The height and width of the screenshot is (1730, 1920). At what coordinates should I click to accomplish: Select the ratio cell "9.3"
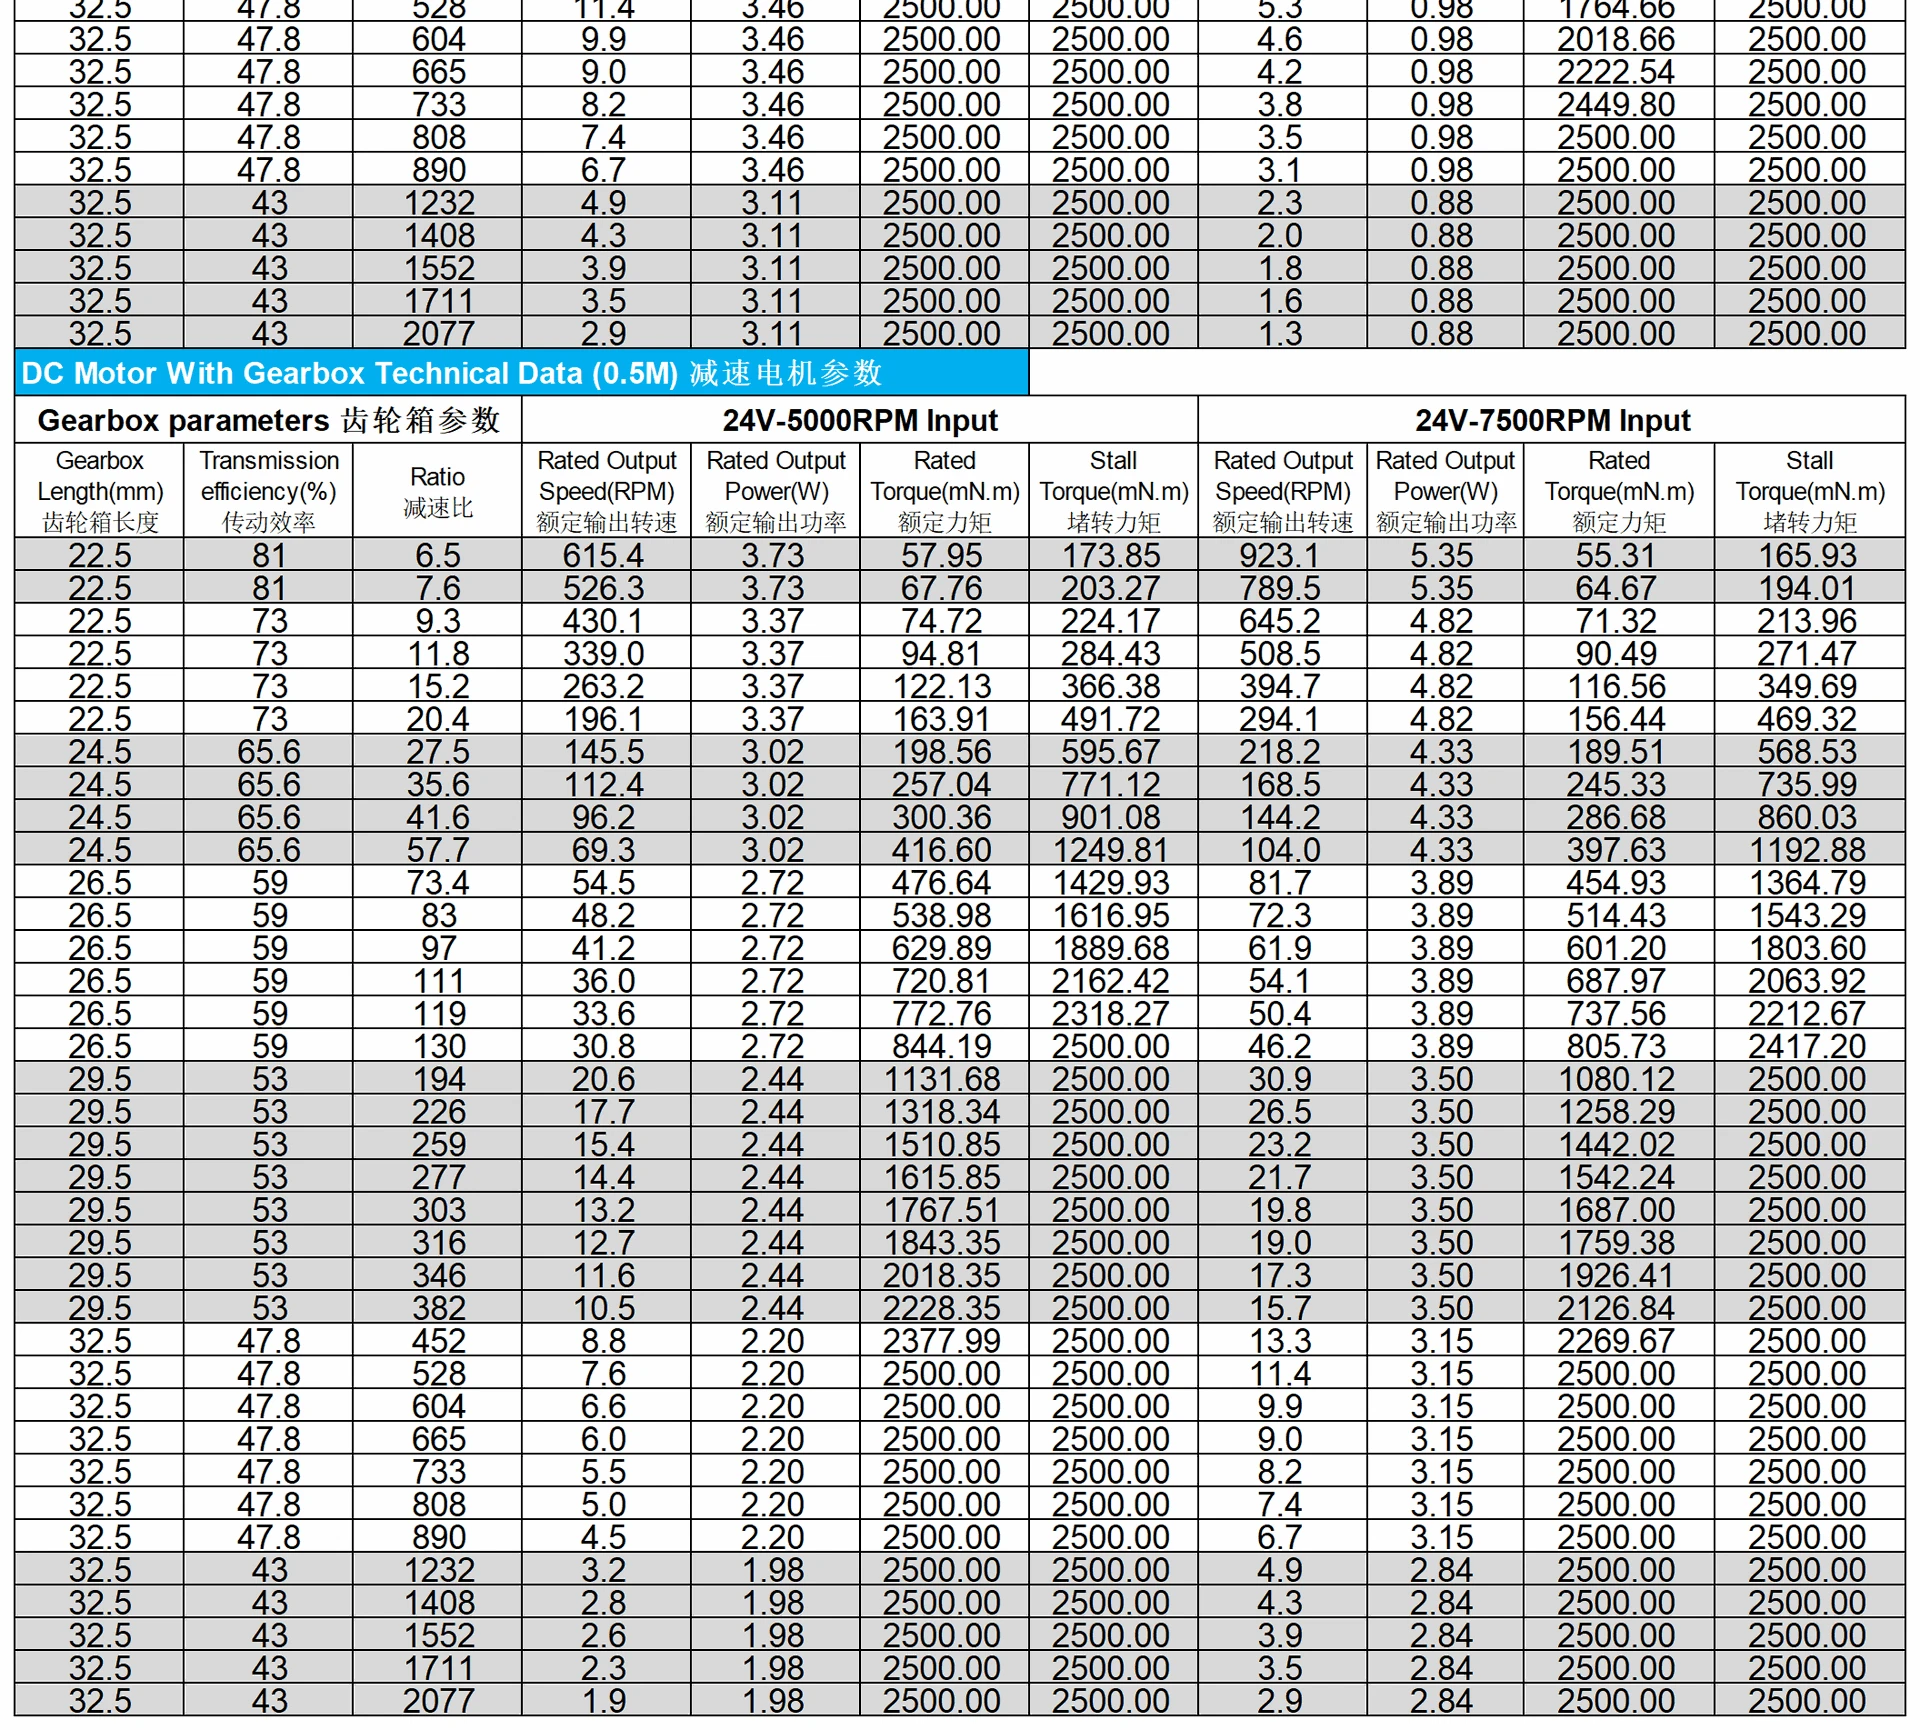(x=438, y=621)
